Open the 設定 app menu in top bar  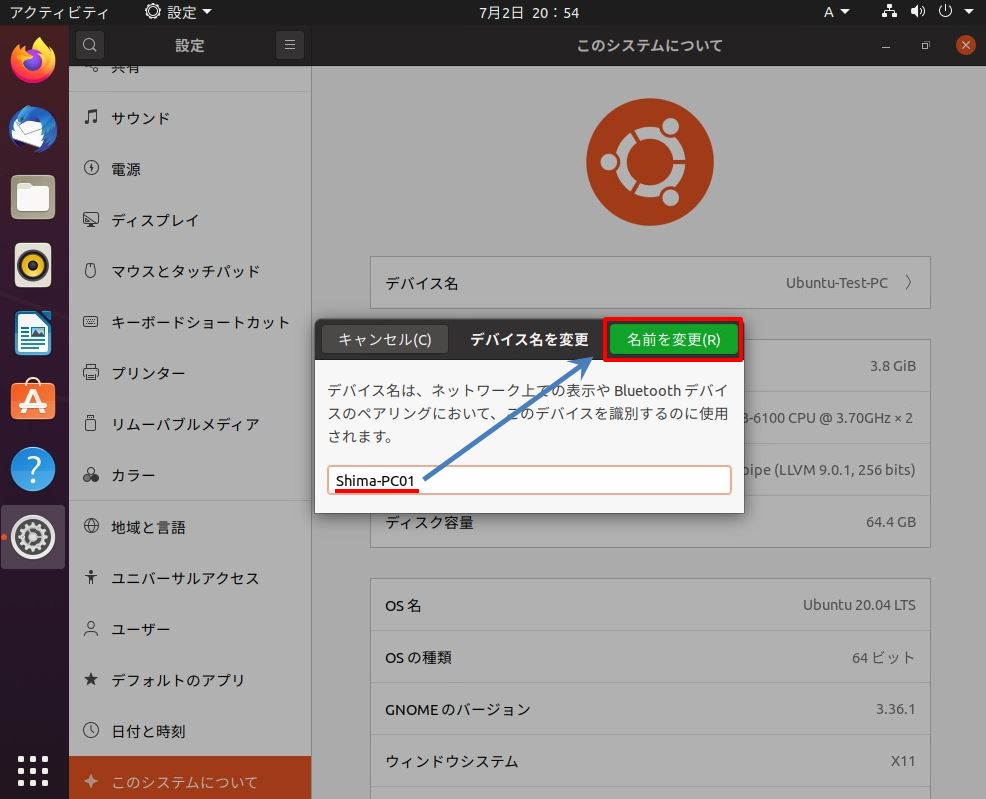pos(178,12)
